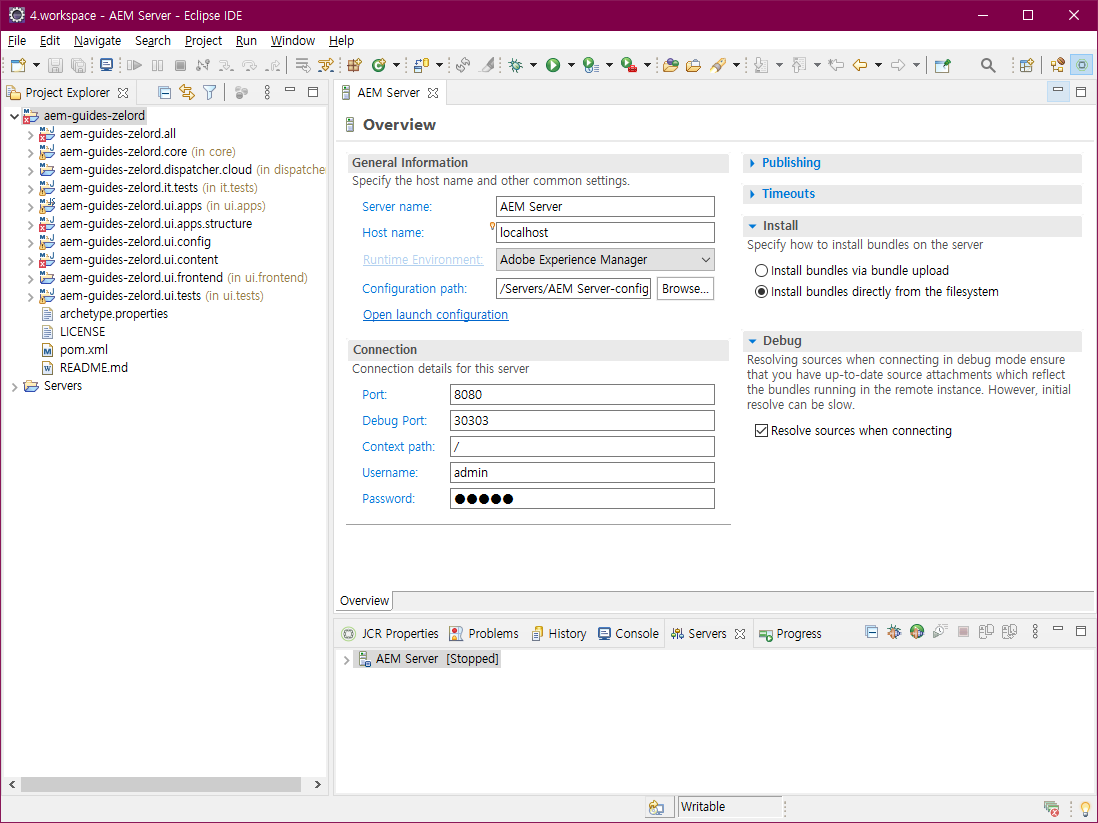Toggle Link with Editor in Project Explorer
The width and height of the screenshot is (1098, 823).
coord(186,92)
